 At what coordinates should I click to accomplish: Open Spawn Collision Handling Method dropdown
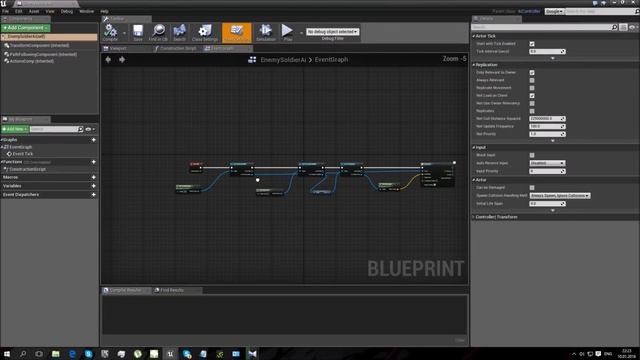[560, 196]
